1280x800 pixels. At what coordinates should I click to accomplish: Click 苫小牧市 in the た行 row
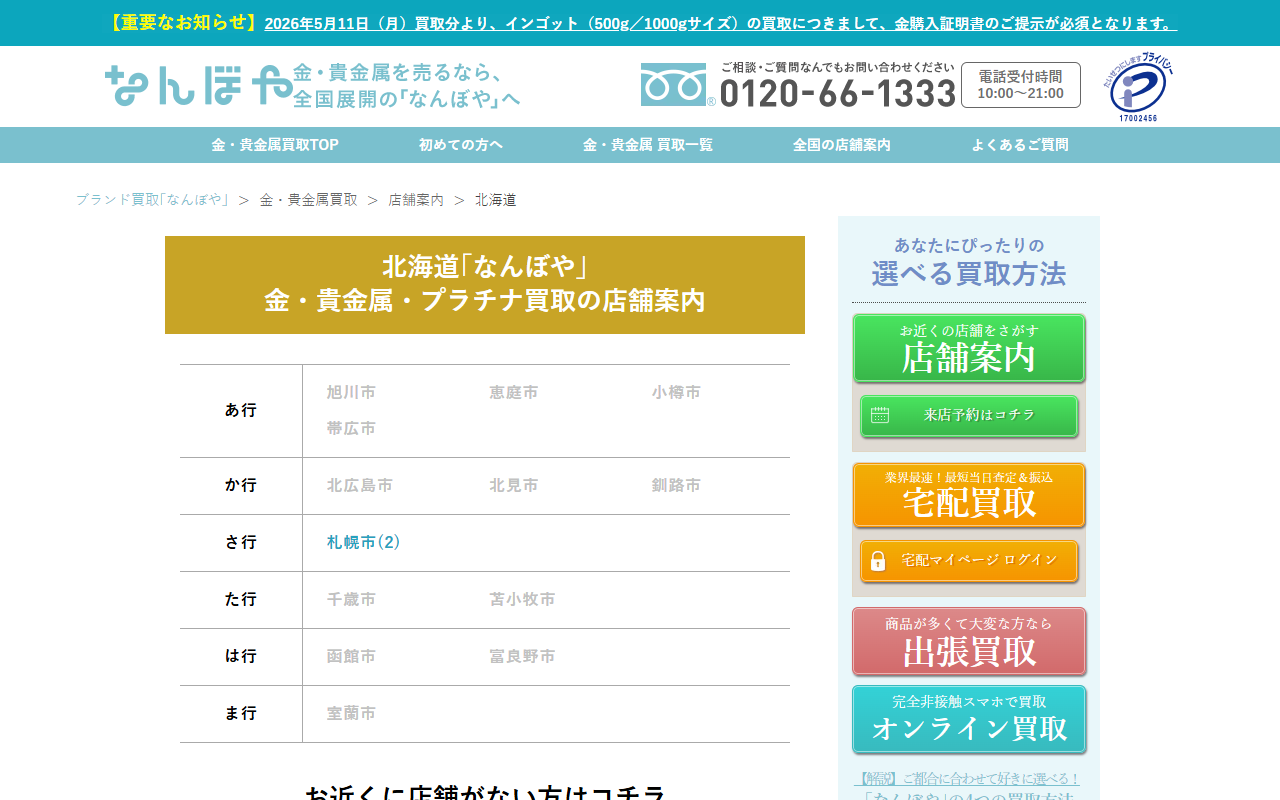522,599
